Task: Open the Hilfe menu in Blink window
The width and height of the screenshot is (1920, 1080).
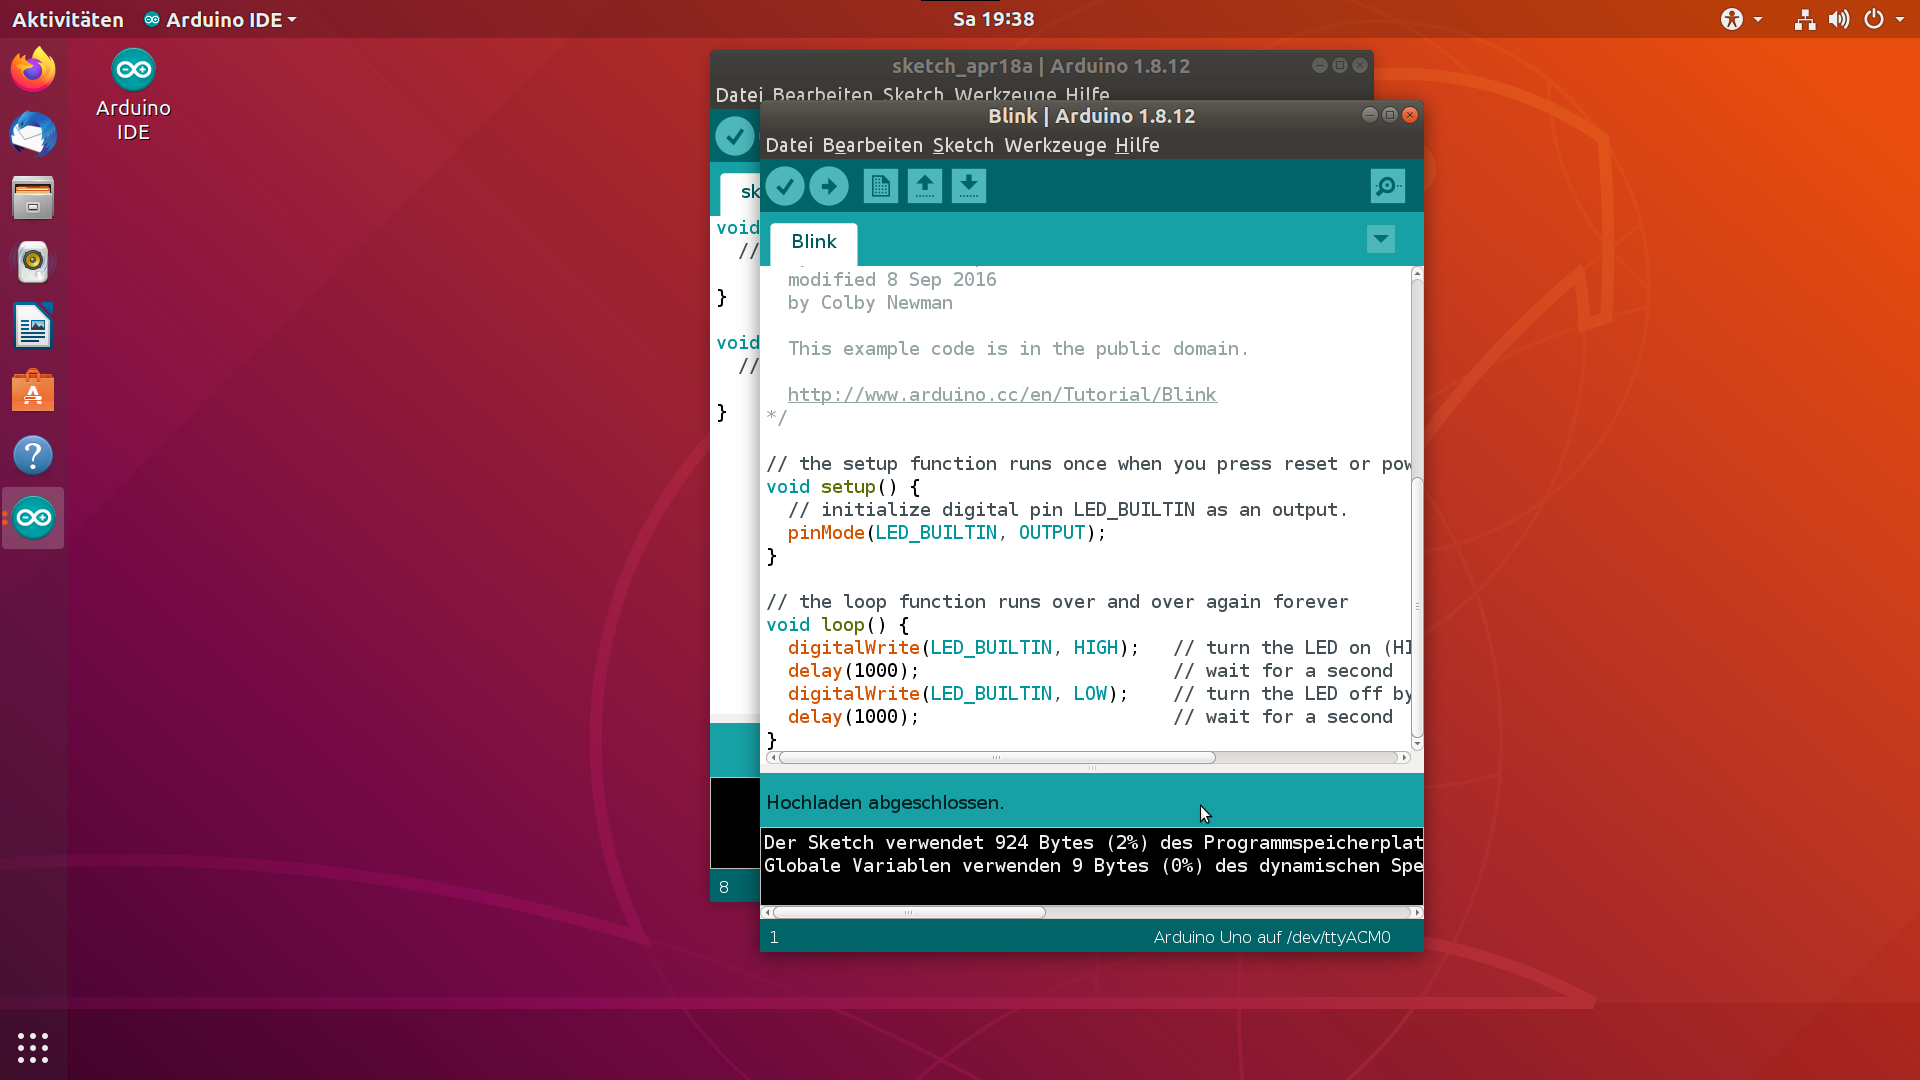Action: (x=1137, y=145)
